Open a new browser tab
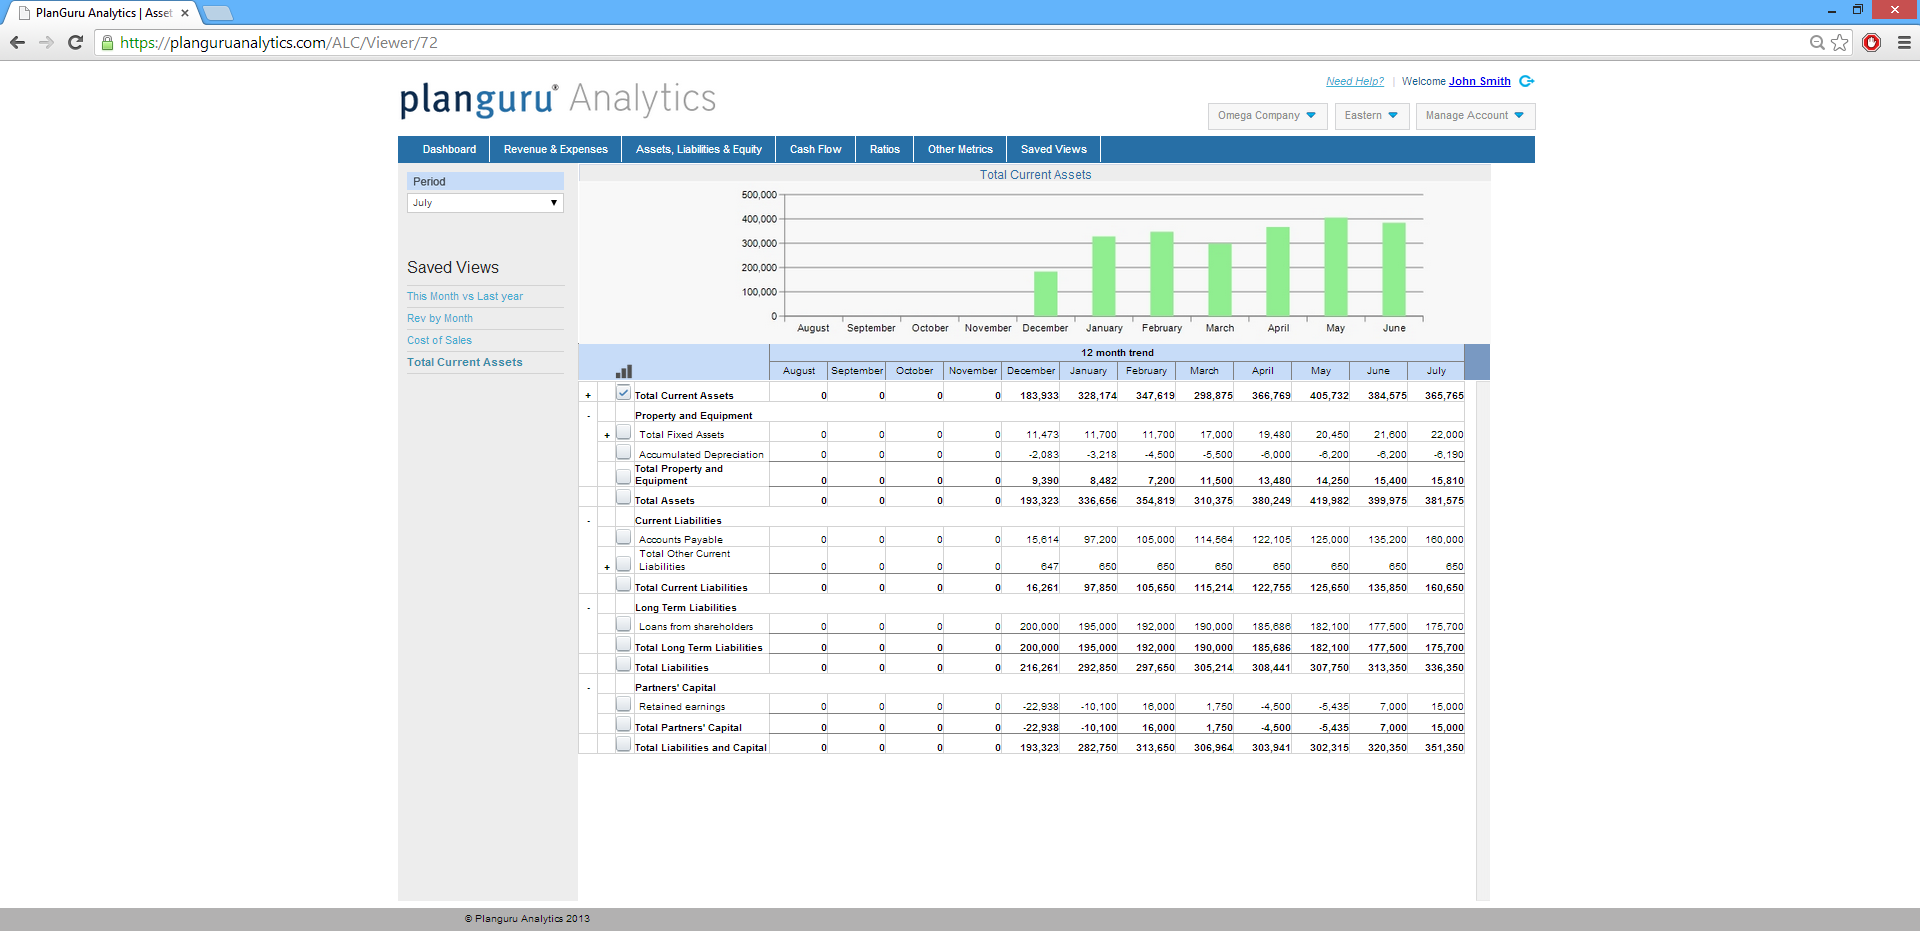This screenshot has width=1920, height=932. (217, 13)
